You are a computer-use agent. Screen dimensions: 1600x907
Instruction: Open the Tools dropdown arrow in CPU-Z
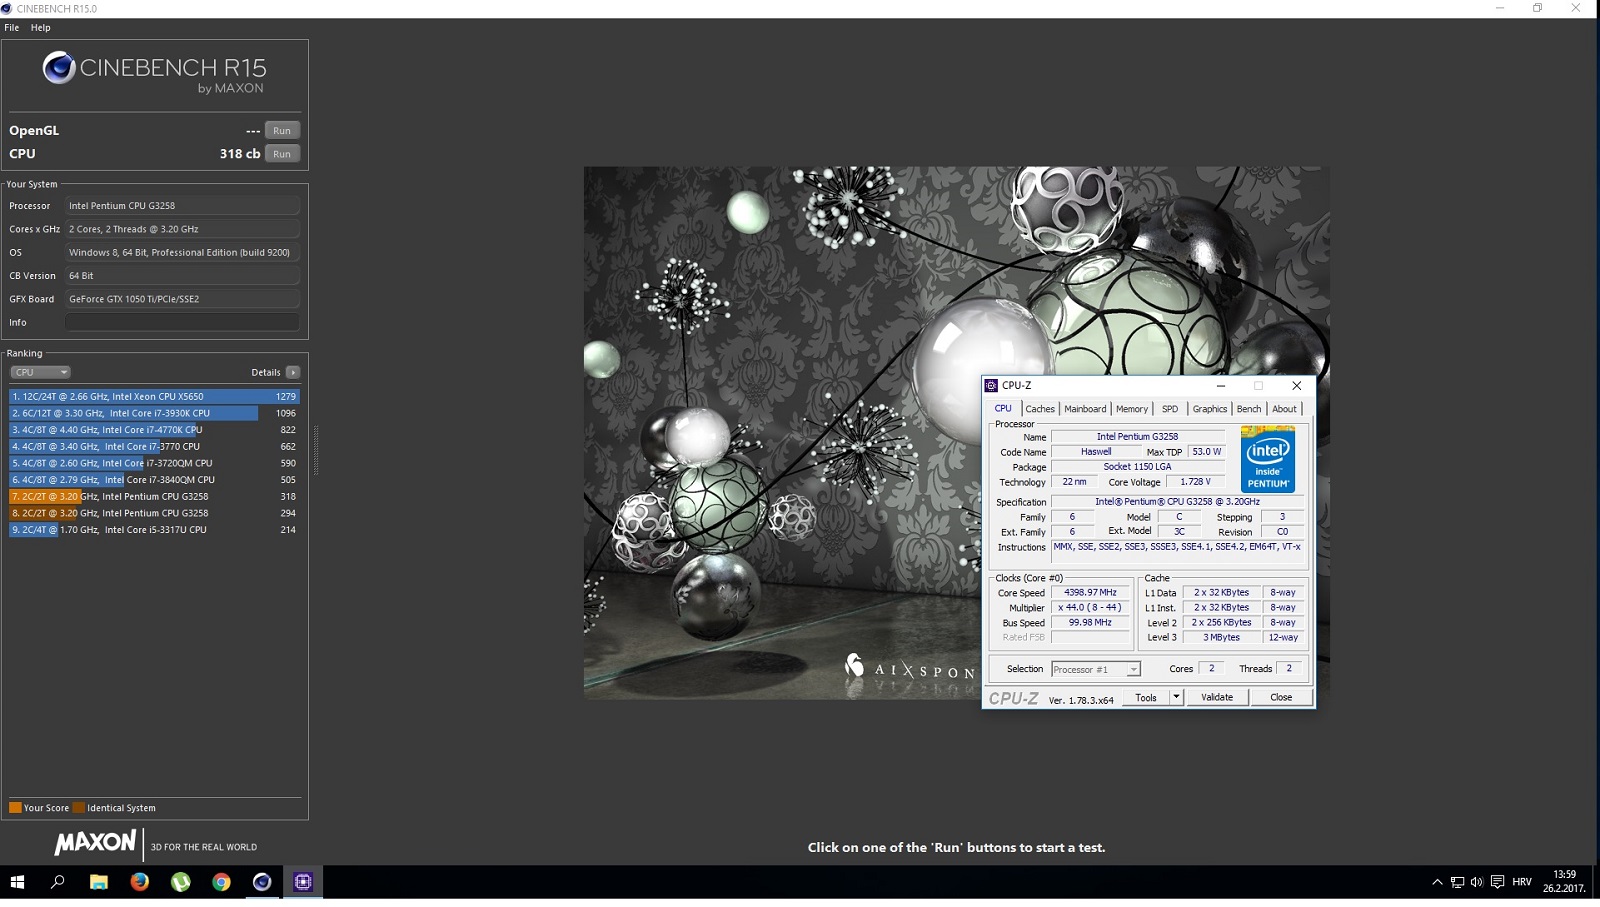1176,697
